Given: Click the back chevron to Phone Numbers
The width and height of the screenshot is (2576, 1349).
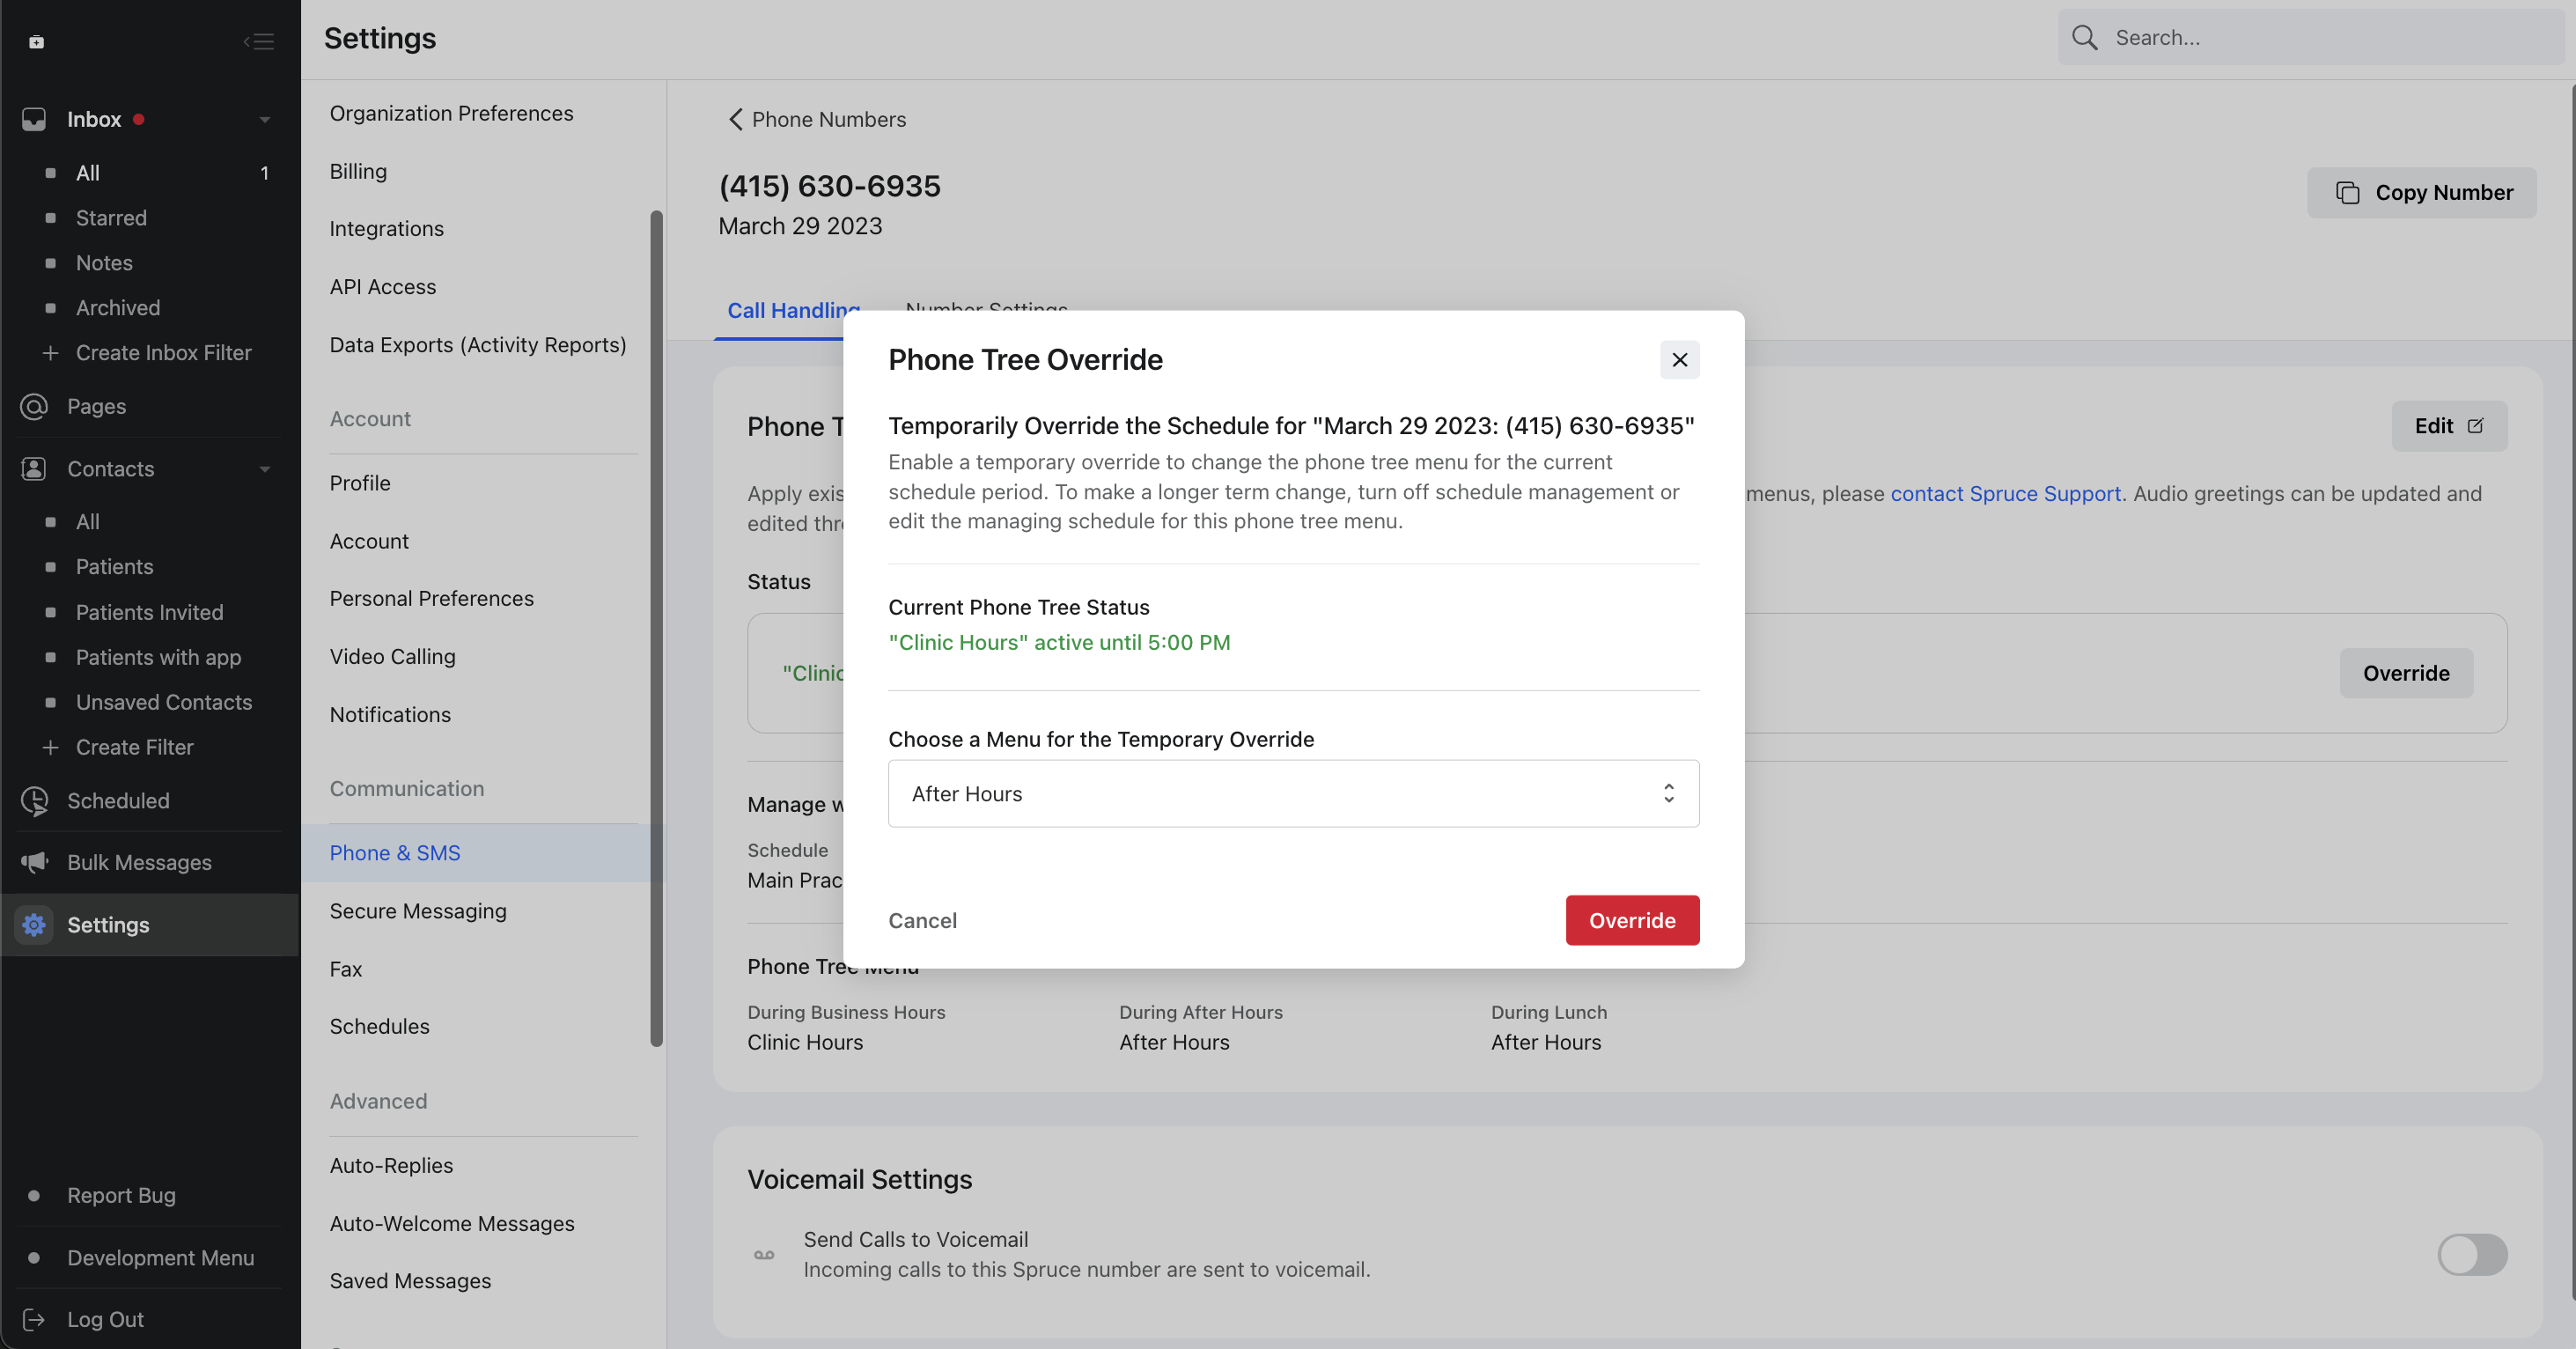Looking at the screenshot, I should click(735, 119).
